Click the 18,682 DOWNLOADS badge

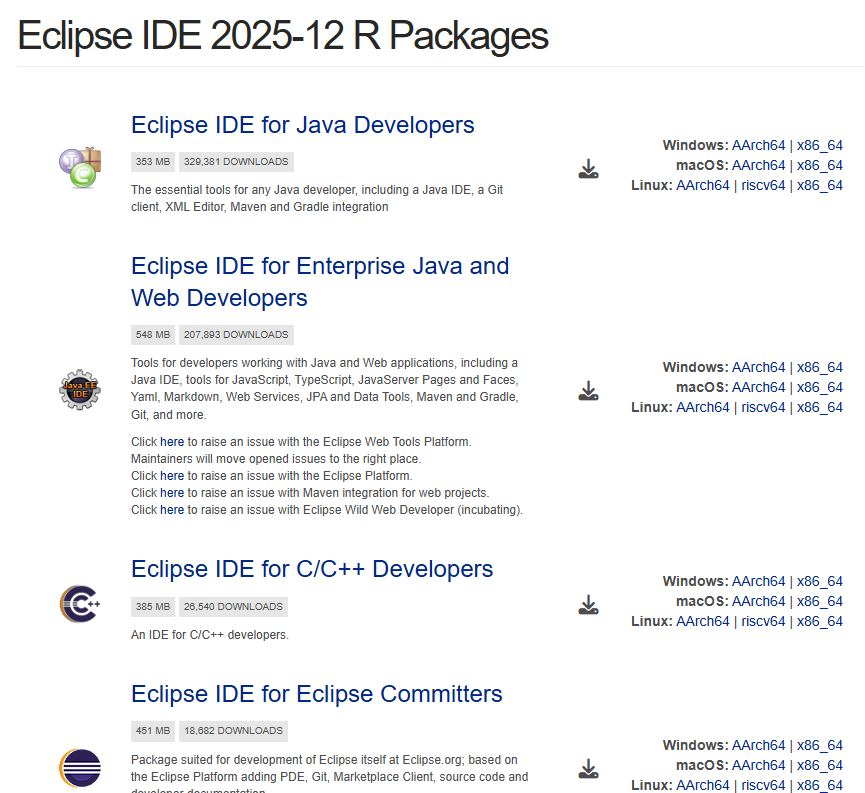pyautogui.click(x=233, y=731)
